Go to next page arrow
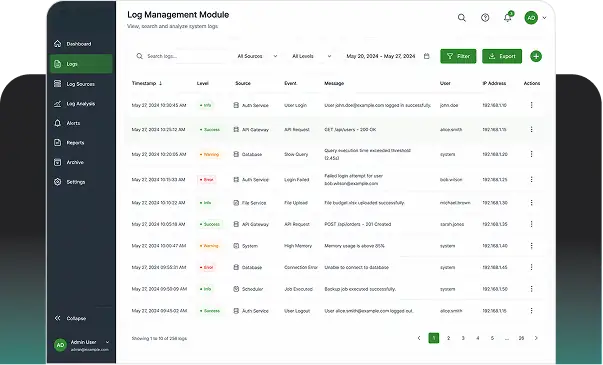Viewport: 603px width, 365px height. click(x=536, y=338)
